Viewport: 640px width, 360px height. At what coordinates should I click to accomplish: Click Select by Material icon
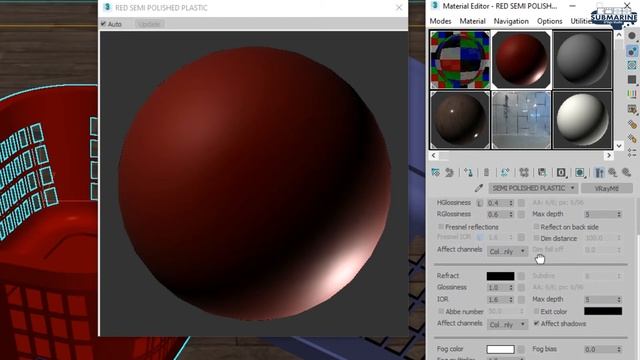[x=632, y=138]
